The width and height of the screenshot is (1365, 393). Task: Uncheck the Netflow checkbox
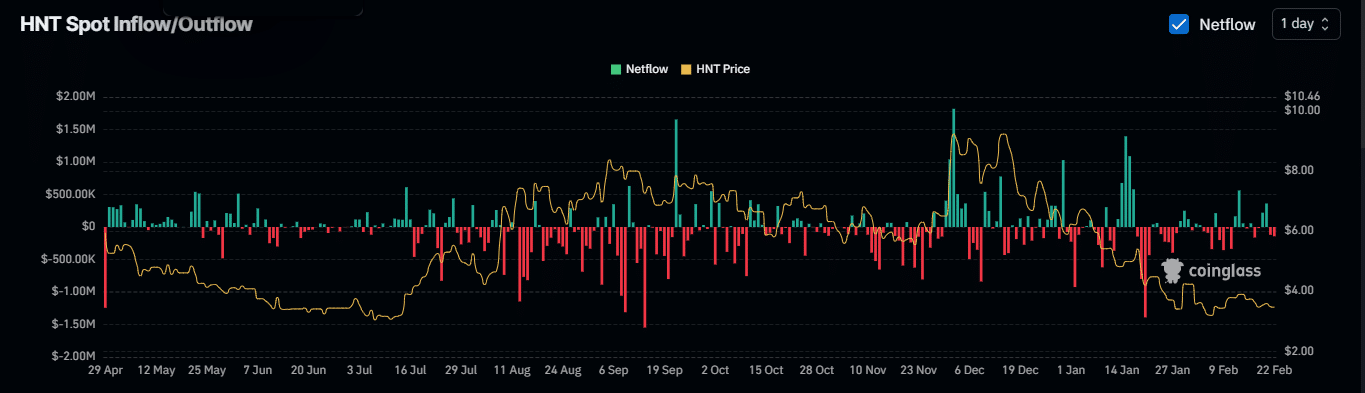[x=1178, y=24]
